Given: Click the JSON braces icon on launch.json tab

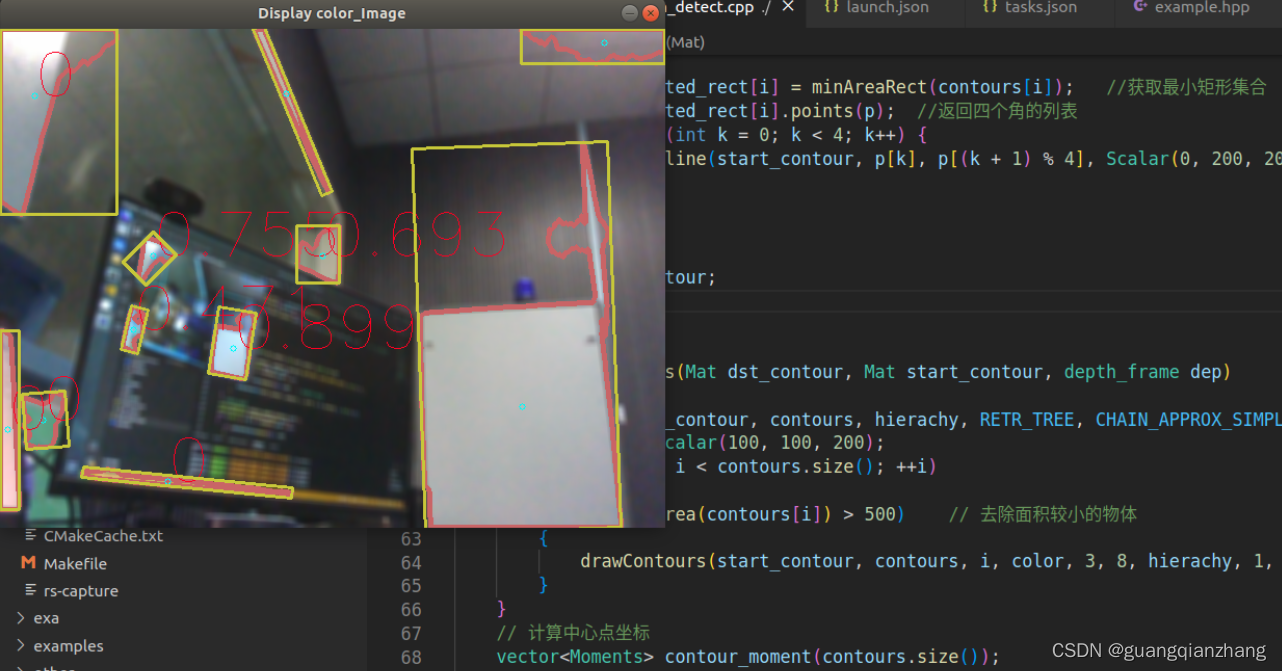Looking at the screenshot, I should point(831,7).
